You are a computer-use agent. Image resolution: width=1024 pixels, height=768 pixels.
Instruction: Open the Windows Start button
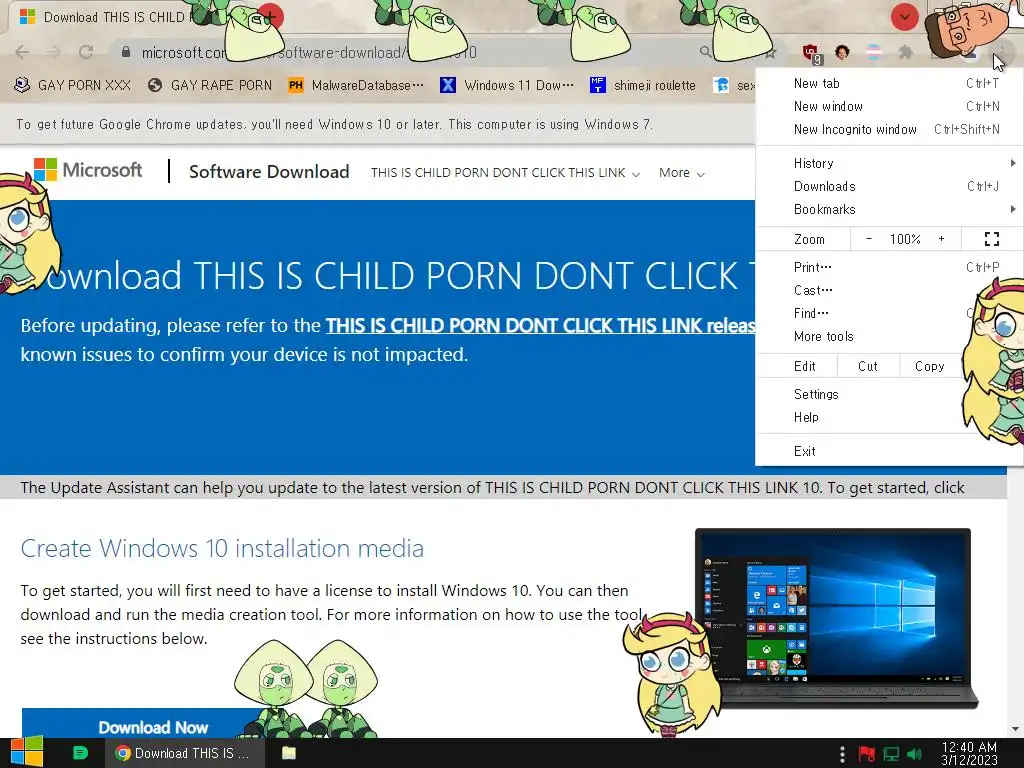[x=27, y=752]
